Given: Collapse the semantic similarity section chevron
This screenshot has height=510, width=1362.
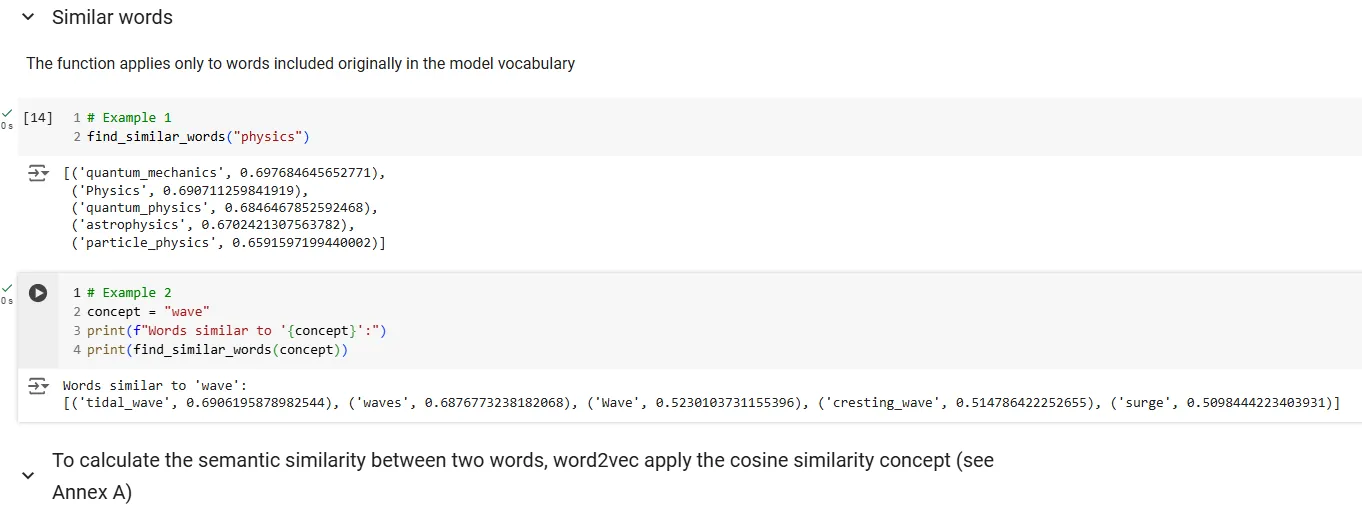Looking at the screenshot, I should 28,476.
